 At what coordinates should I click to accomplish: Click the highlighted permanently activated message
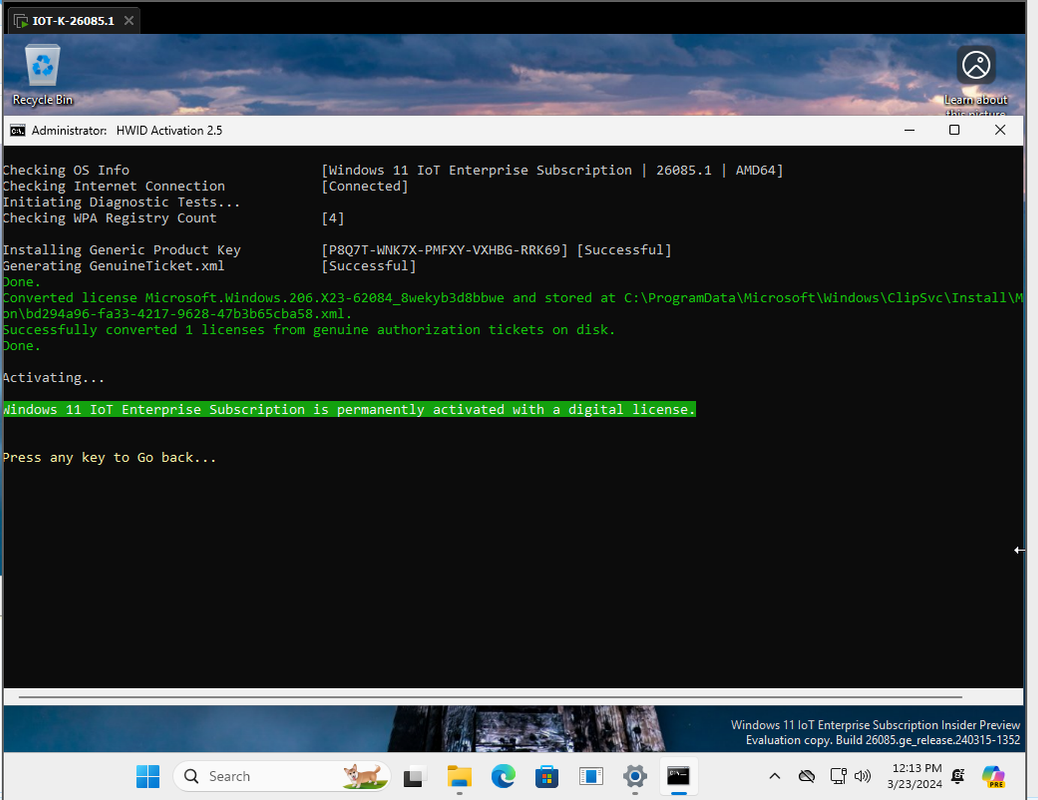[x=349, y=409]
